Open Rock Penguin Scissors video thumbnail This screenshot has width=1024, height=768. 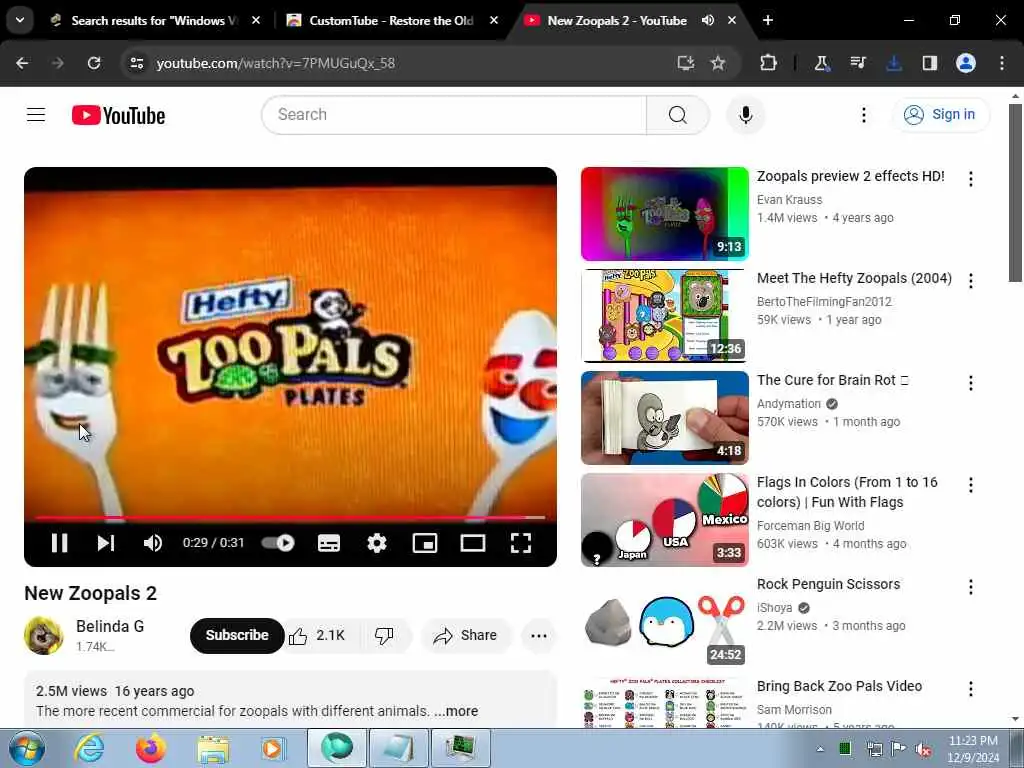pos(664,622)
